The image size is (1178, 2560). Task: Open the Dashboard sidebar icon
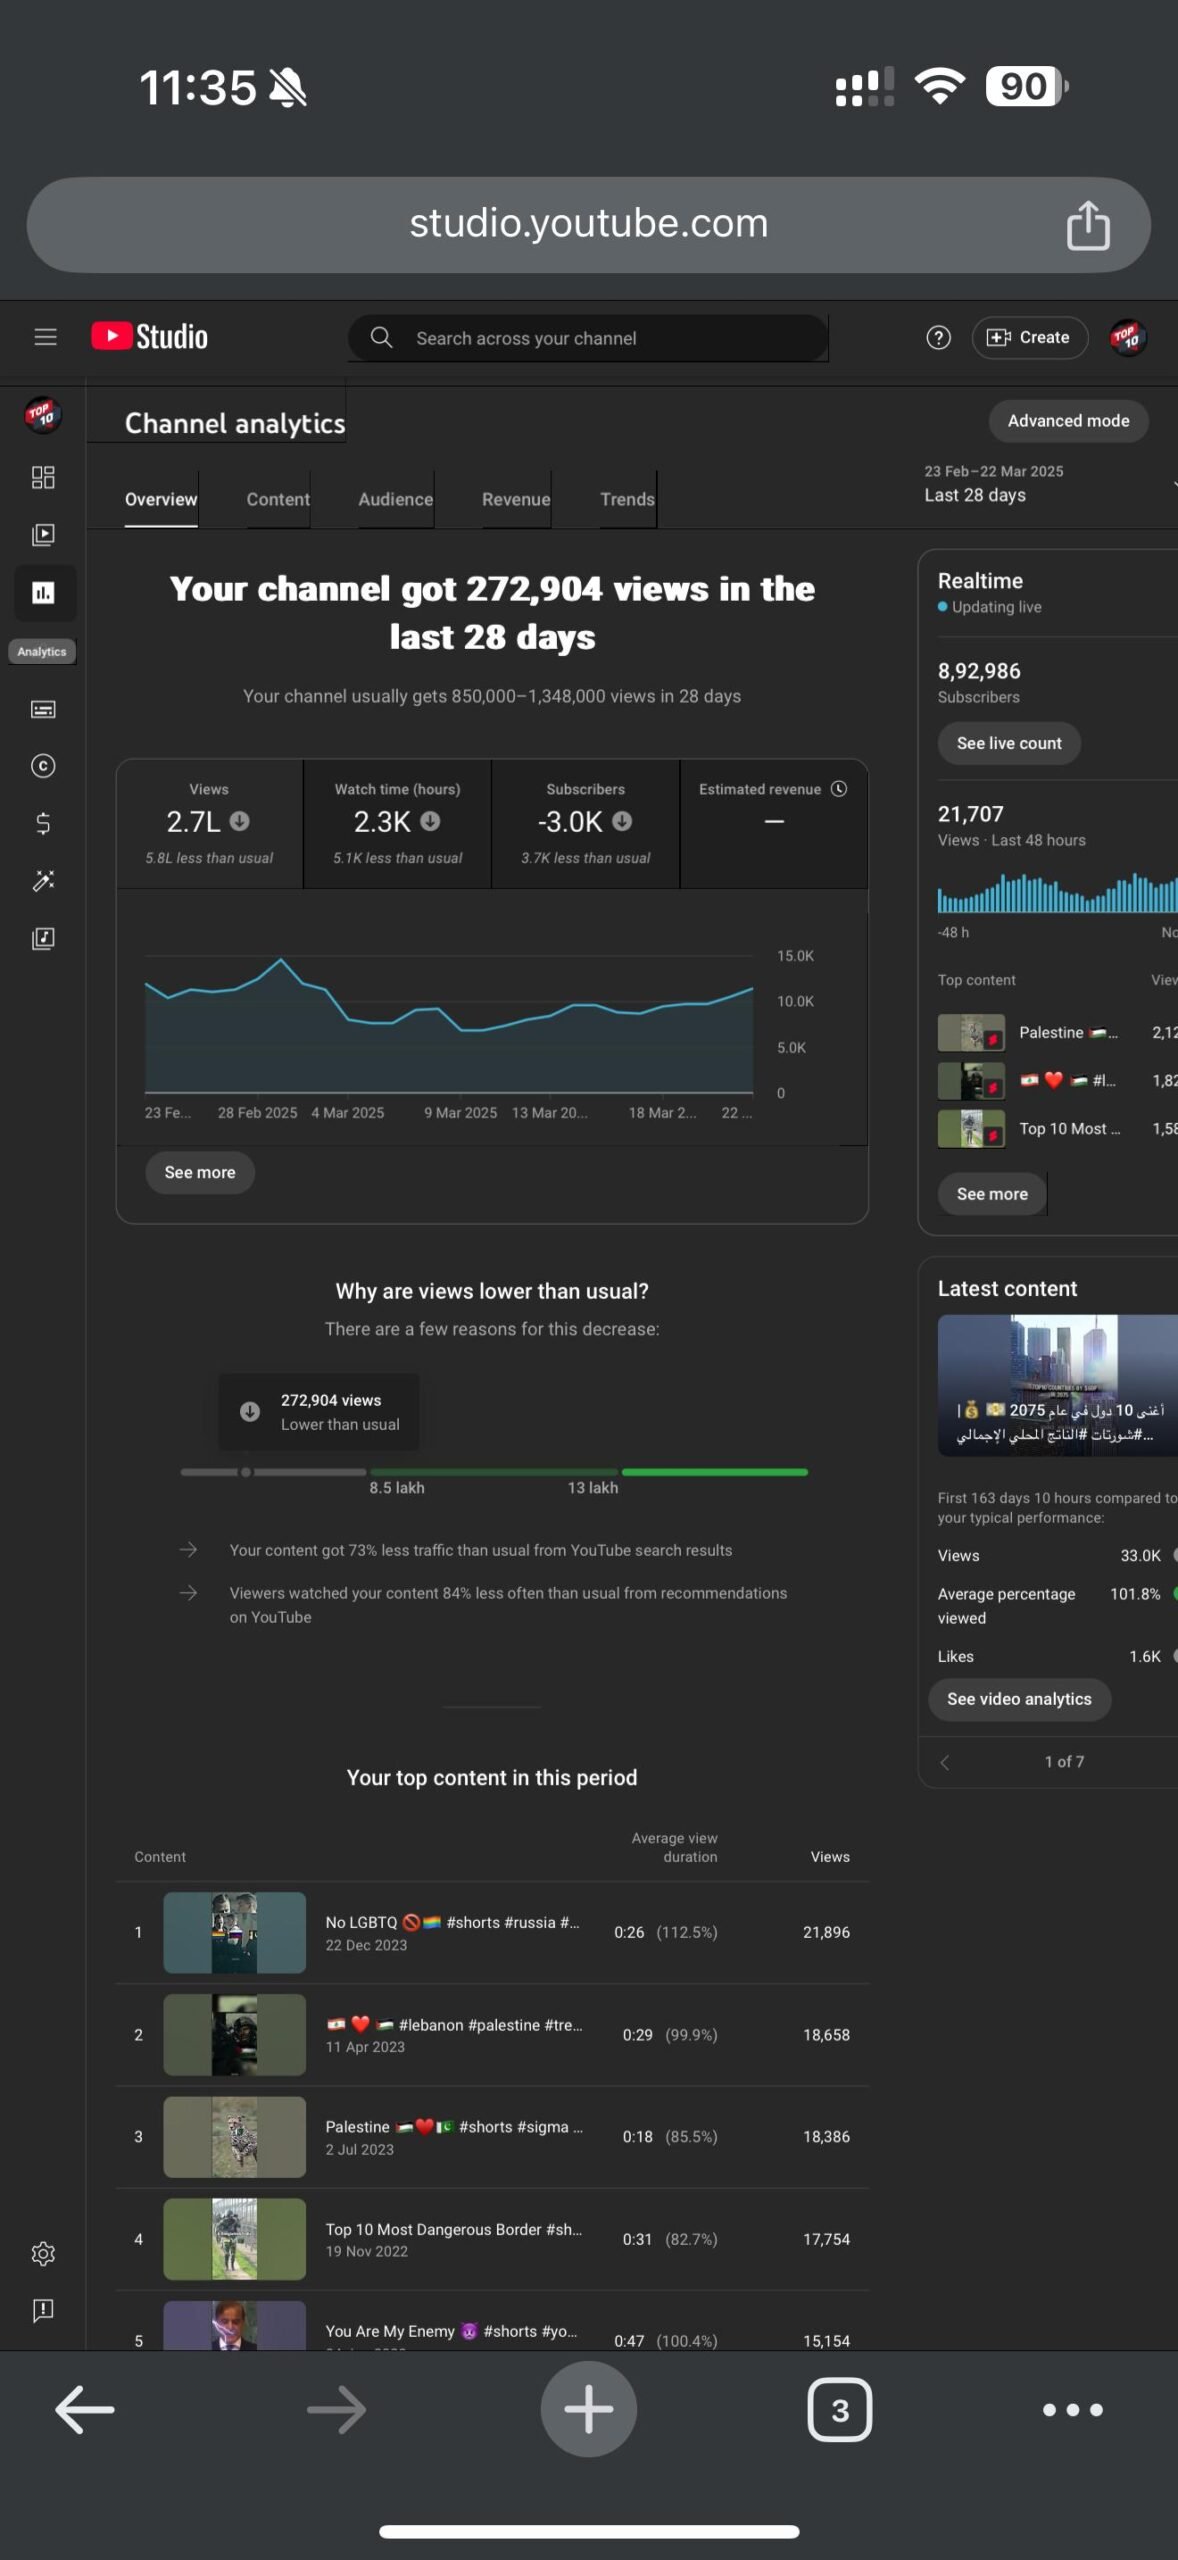click(43, 477)
